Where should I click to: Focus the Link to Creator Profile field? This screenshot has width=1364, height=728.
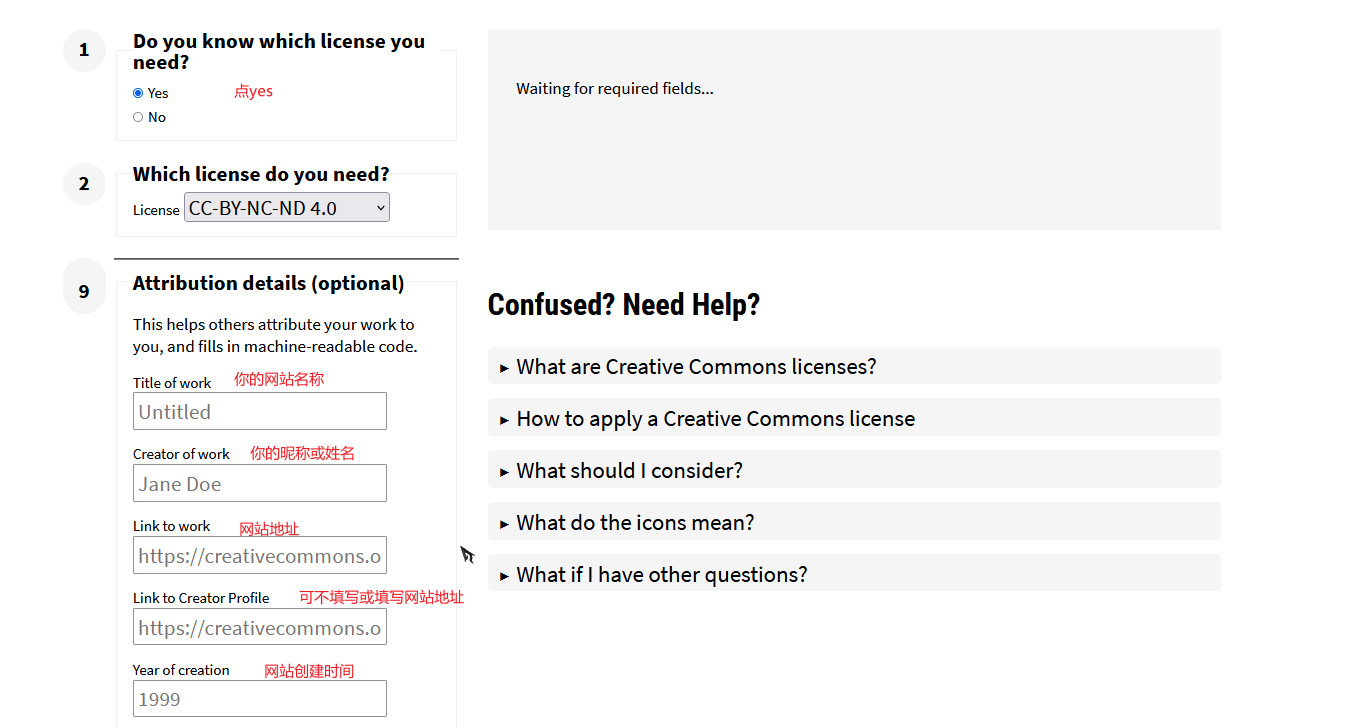(x=259, y=628)
